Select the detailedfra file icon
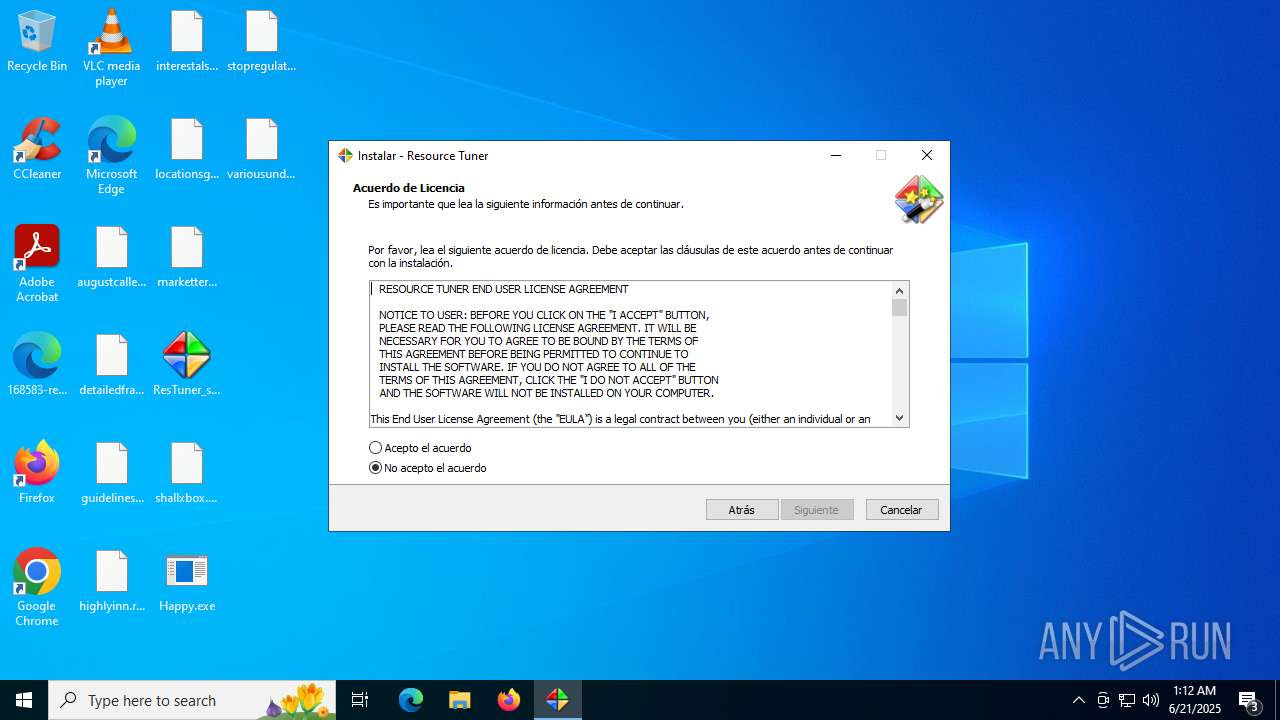 coord(111,365)
